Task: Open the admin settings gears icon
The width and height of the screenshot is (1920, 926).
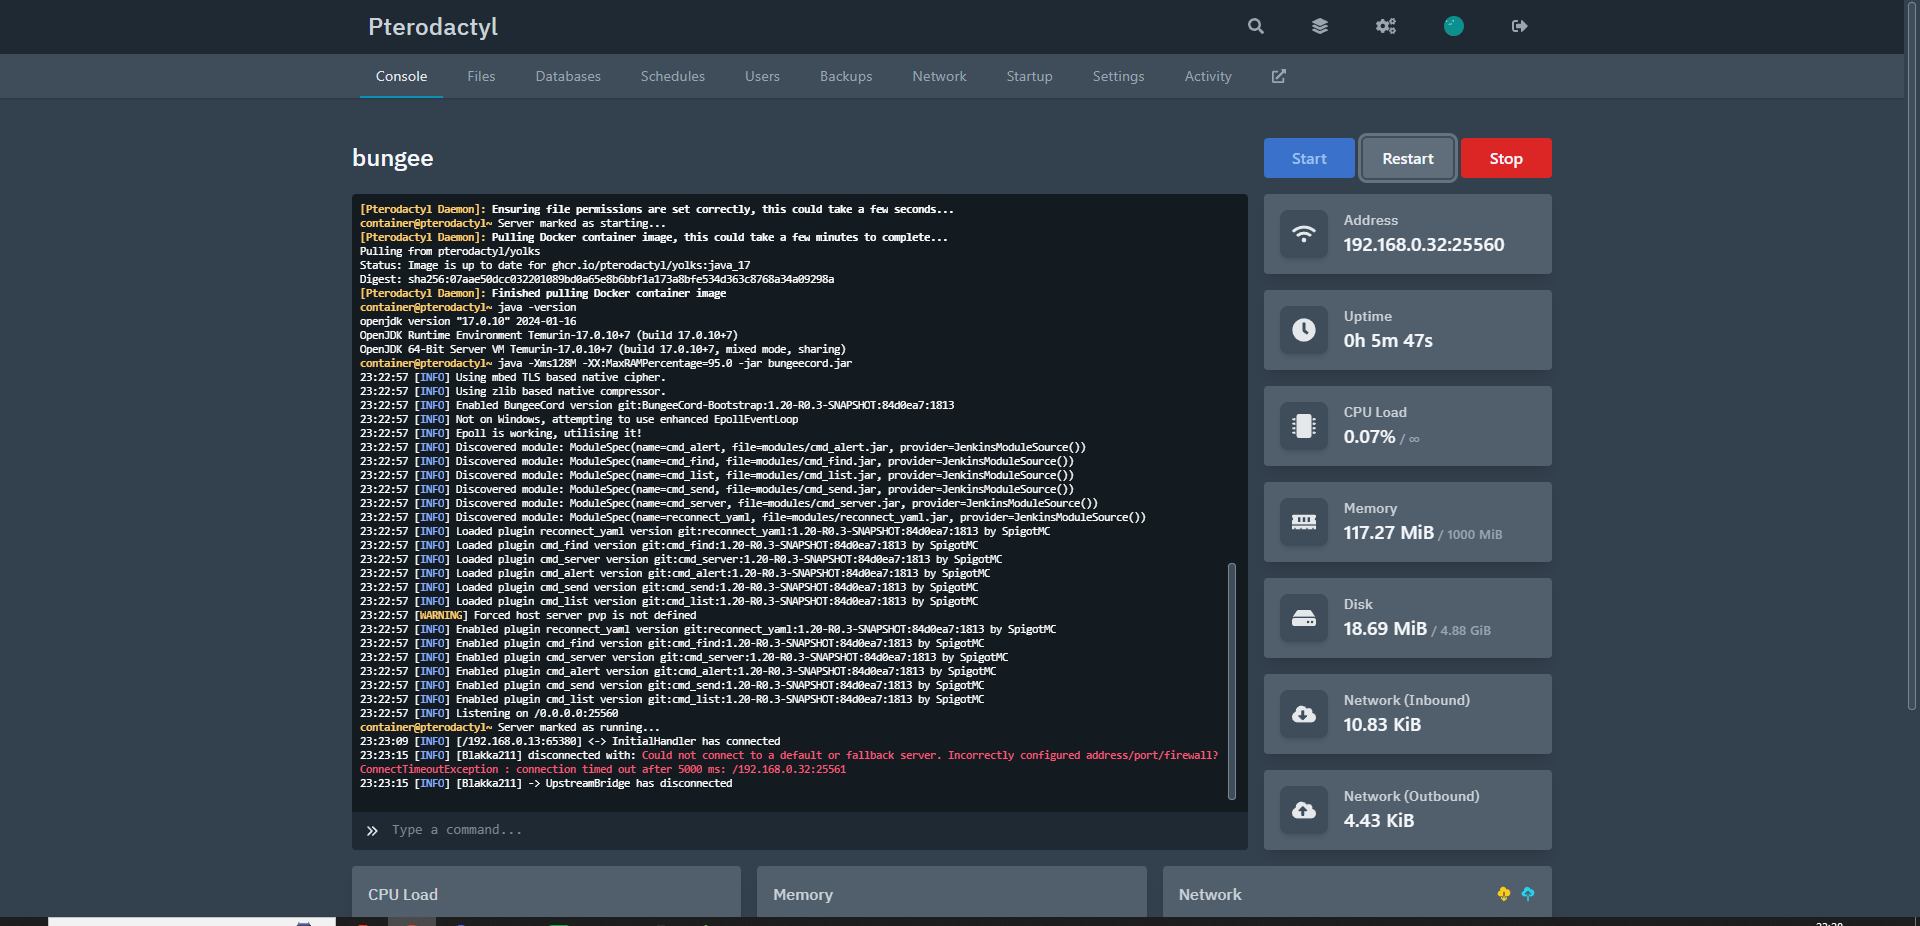Action: [1385, 26]
